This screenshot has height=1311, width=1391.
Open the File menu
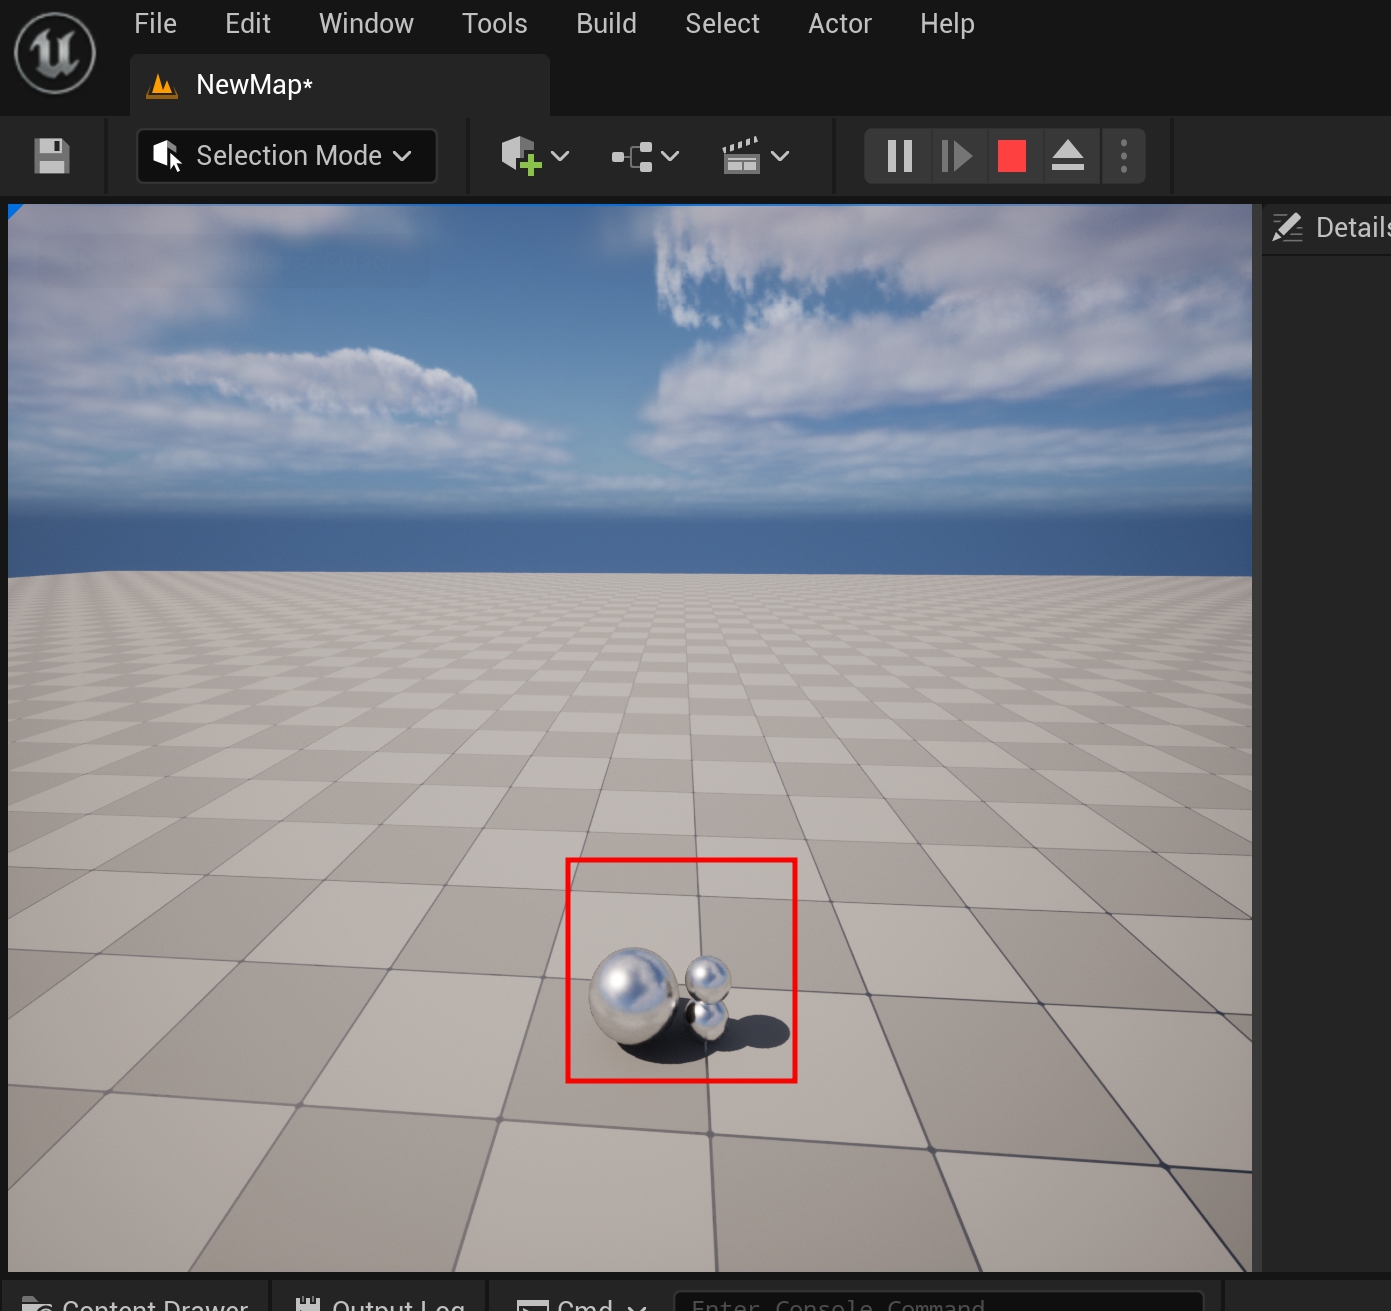(155, 24)
